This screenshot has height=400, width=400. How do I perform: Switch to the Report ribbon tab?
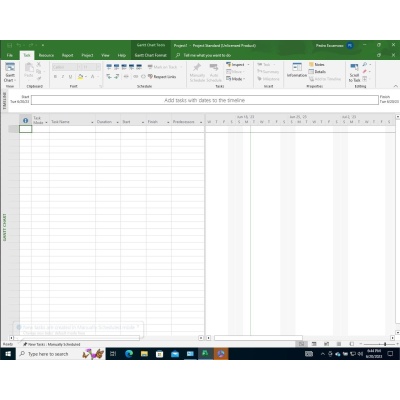click(67, 55)
